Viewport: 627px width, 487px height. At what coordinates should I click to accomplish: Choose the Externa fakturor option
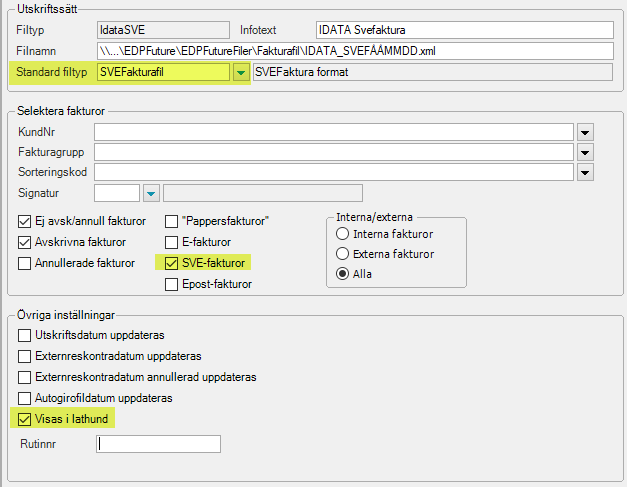[342, 253]
